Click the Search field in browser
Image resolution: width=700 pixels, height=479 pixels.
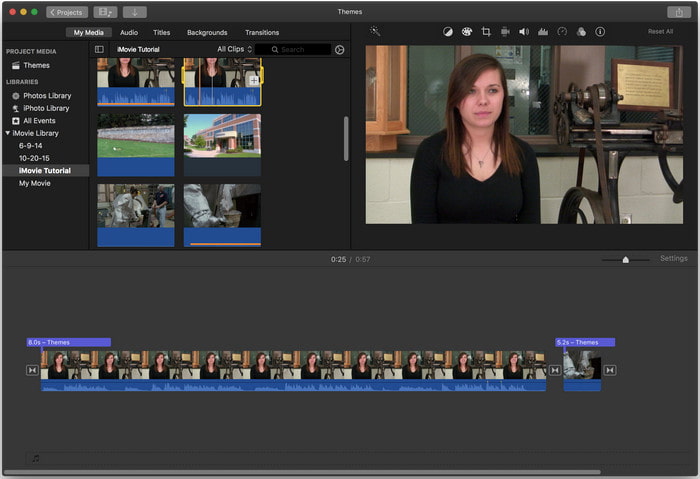293,50
